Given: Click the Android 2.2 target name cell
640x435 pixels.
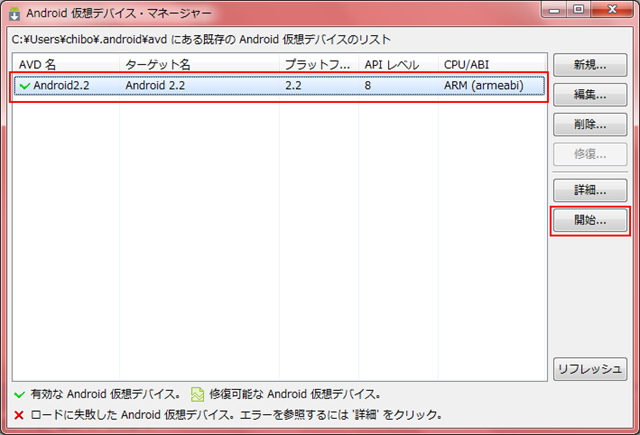Looking at the screenshot, I should 155,86.
